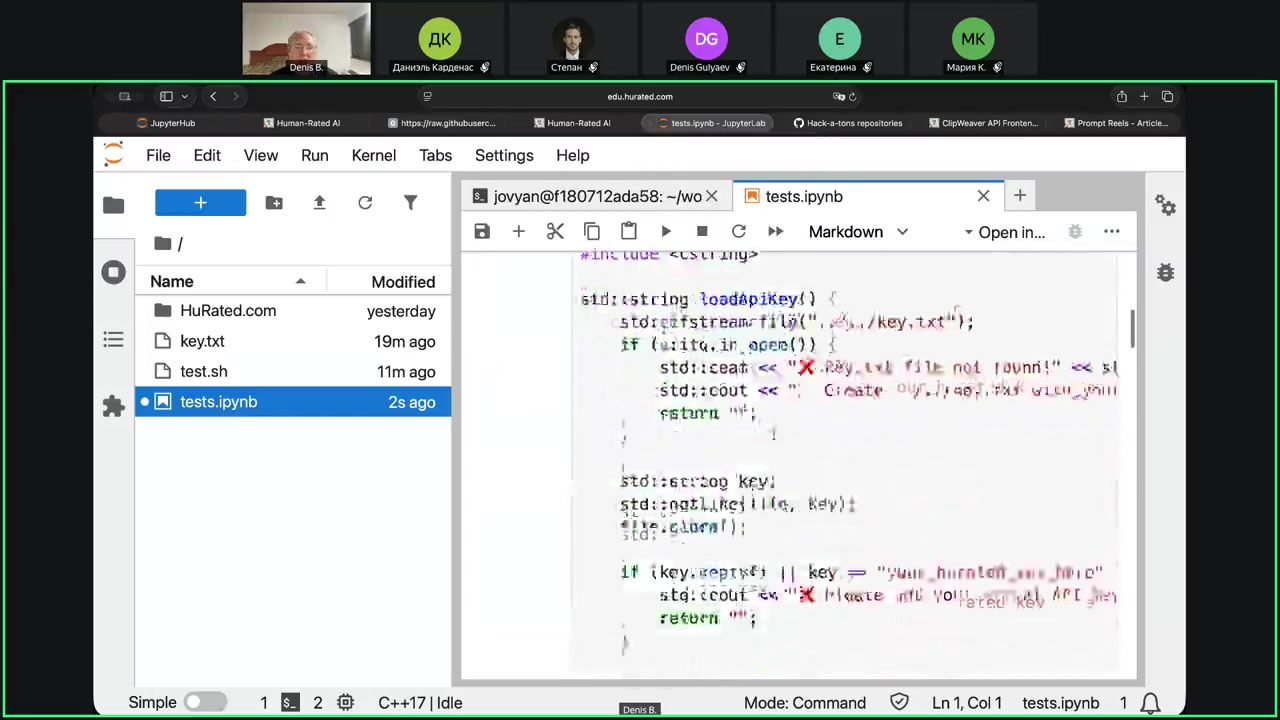Open the debugger bug icon in right sidebar
The image size is (1280, 720).
(x=1165, y=272)
